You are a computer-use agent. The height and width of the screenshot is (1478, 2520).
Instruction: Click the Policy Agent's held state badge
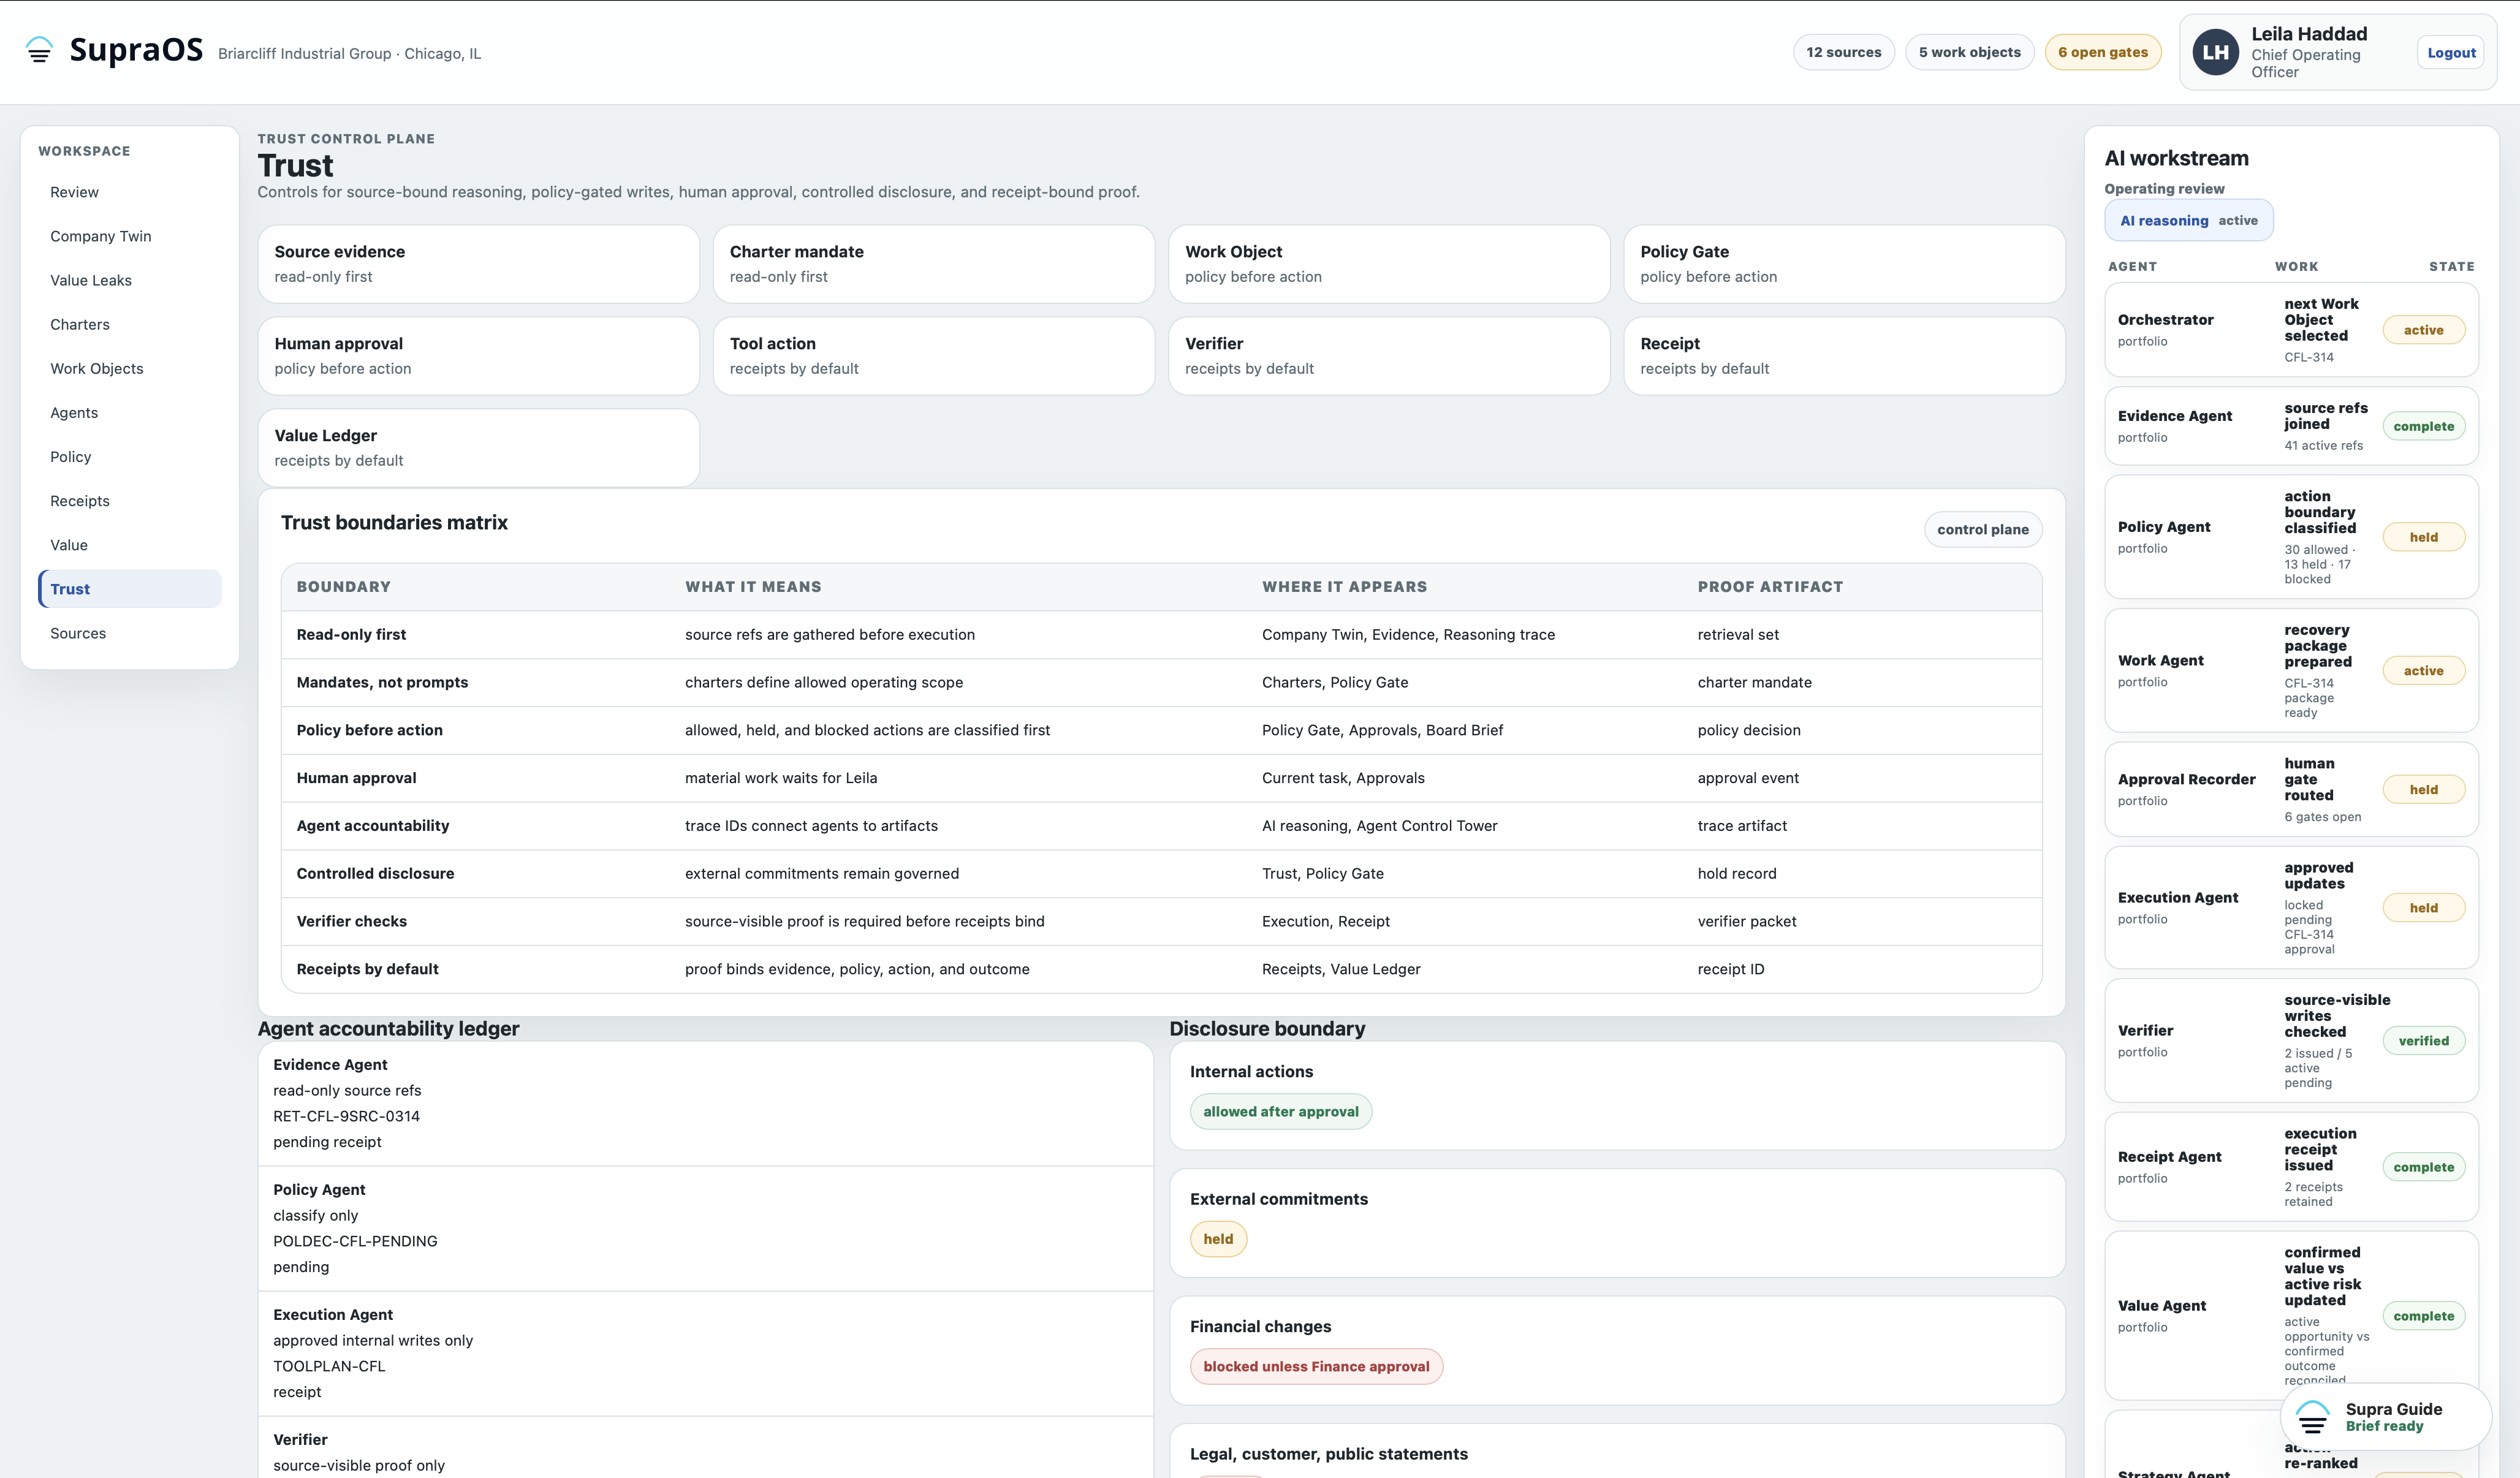click(x=2423, y=537)
